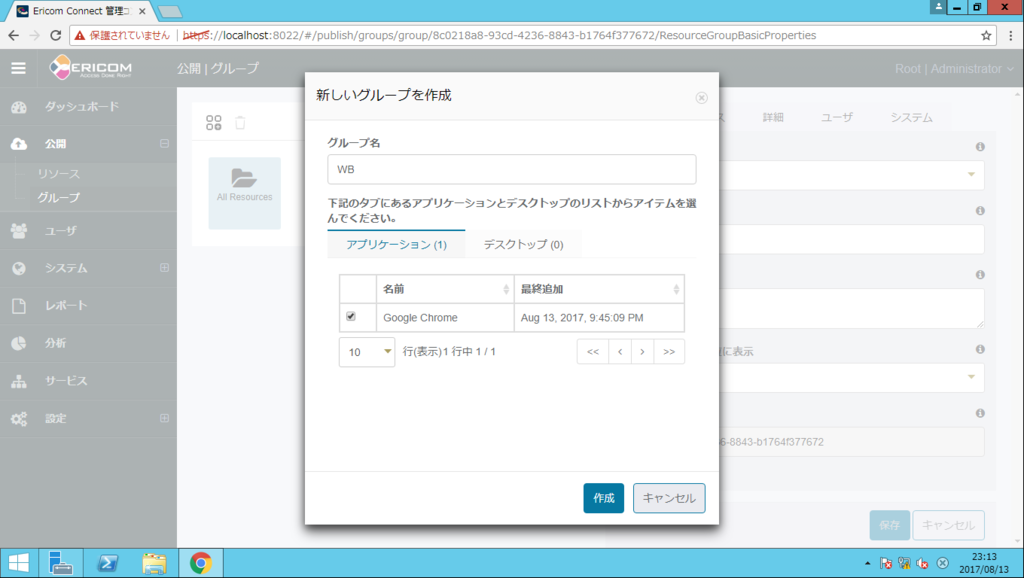The height and width of the screenshot is (578, 1024).
Task: Click the レポート document icon
Action: pyautogui.click(x=20, y=306)
